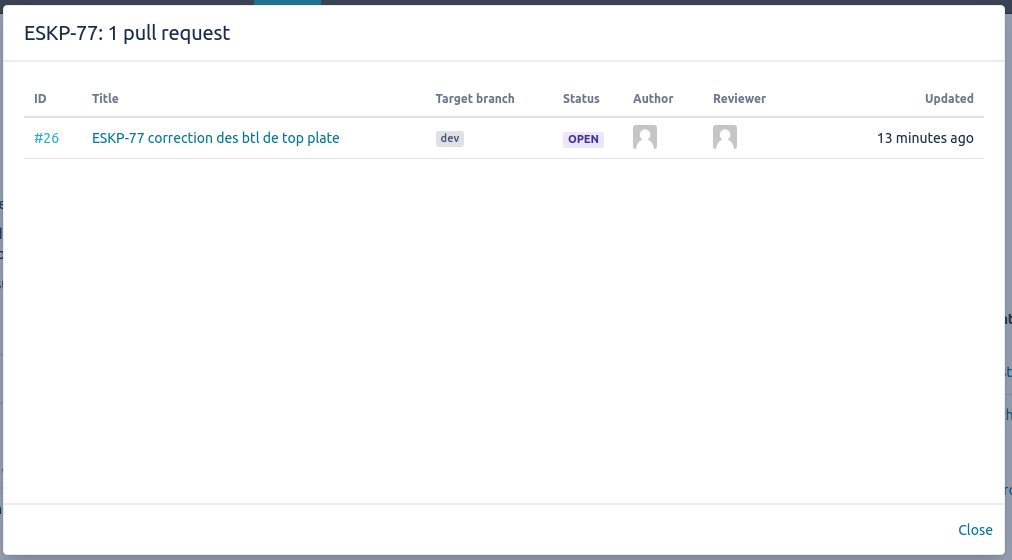Click the Reviewer avatar icon

pyautogui.click(x=725, y=137)
